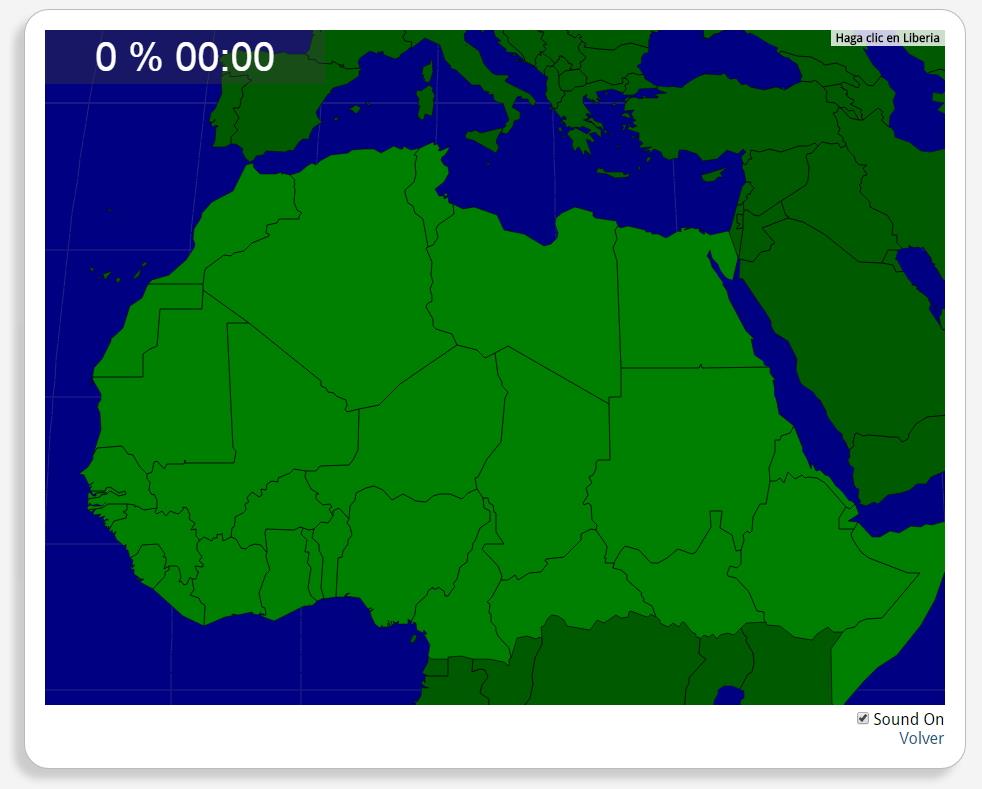Image resolution: width=982 pixels, height=789 pixels.
Task: Click the 00:00 timer display
Action: (225, 57)
